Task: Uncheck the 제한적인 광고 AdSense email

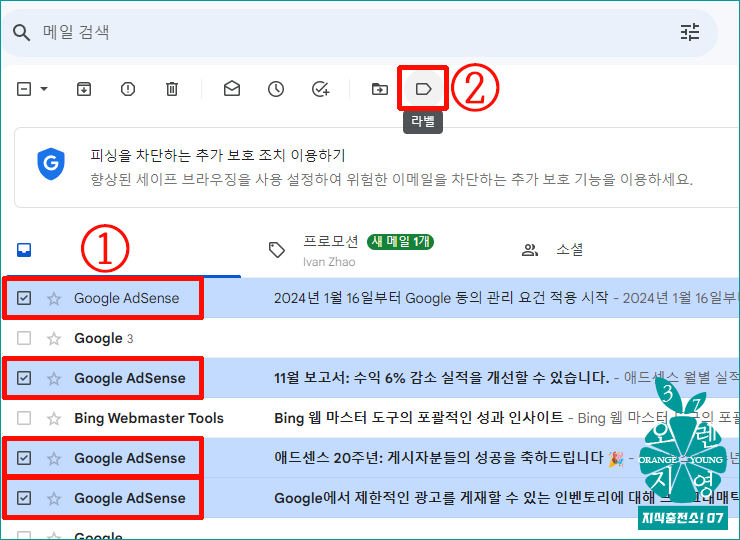Action: coord(24,498)
